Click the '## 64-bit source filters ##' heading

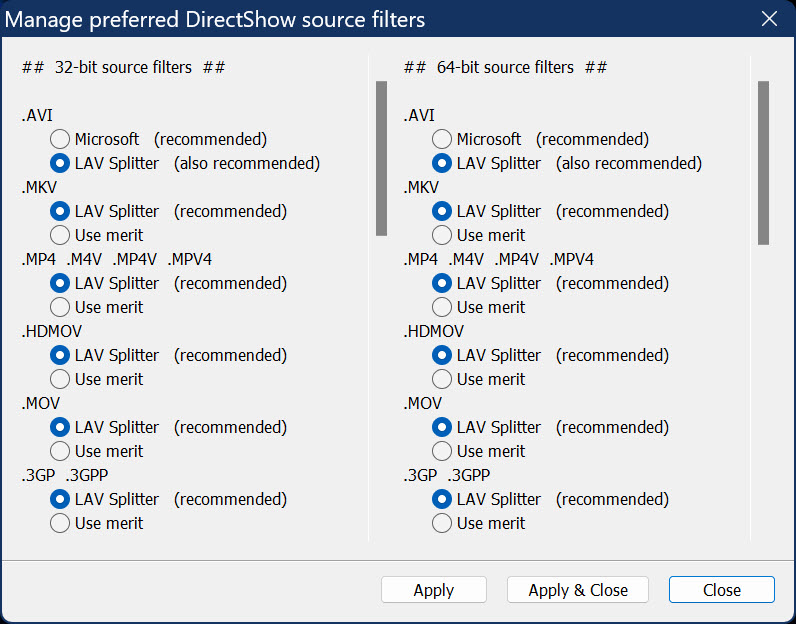[x=505, y=67]
